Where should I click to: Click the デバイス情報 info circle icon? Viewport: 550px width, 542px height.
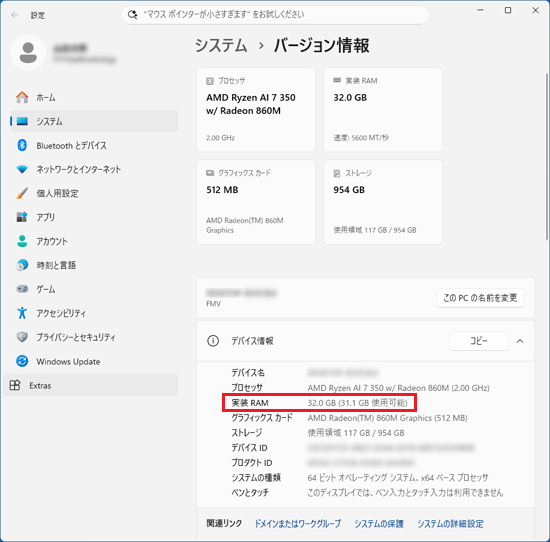pyautogui.click(x=213, y=341)
